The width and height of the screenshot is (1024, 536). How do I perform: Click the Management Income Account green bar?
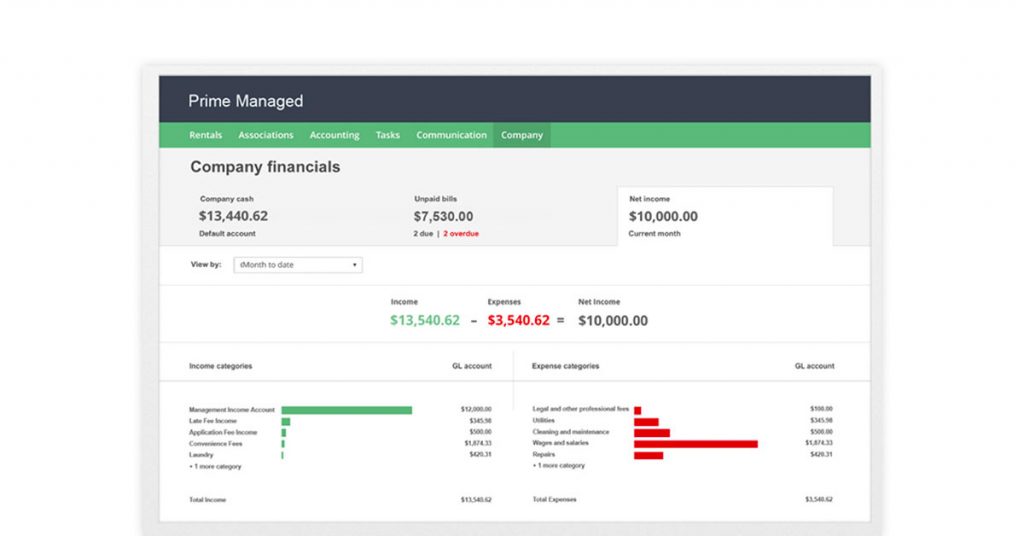click(x=346, y=410)
